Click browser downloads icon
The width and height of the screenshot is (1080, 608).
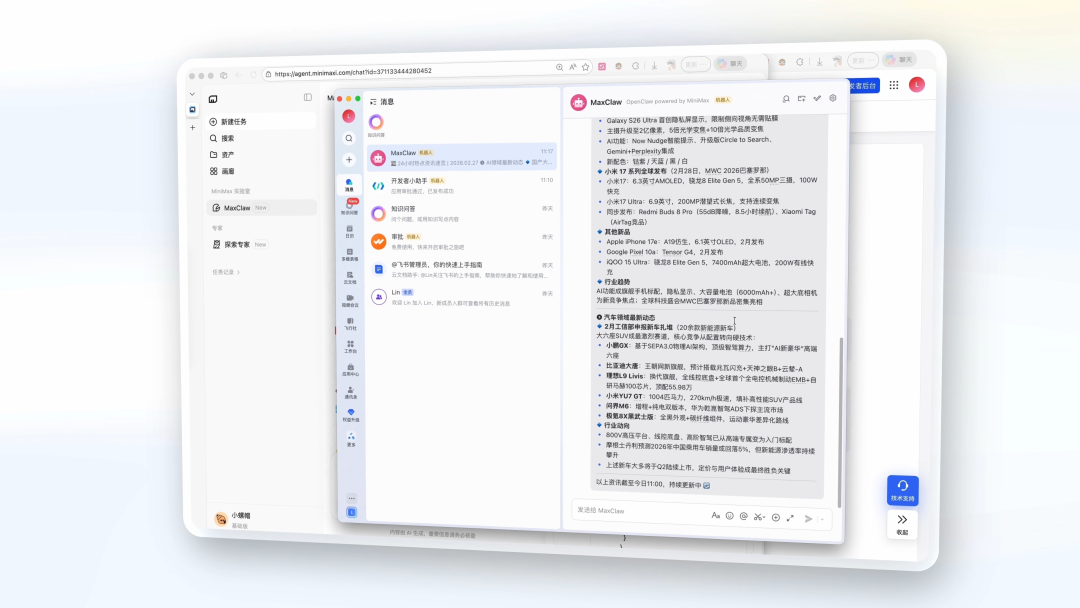[x=654, y=65]
